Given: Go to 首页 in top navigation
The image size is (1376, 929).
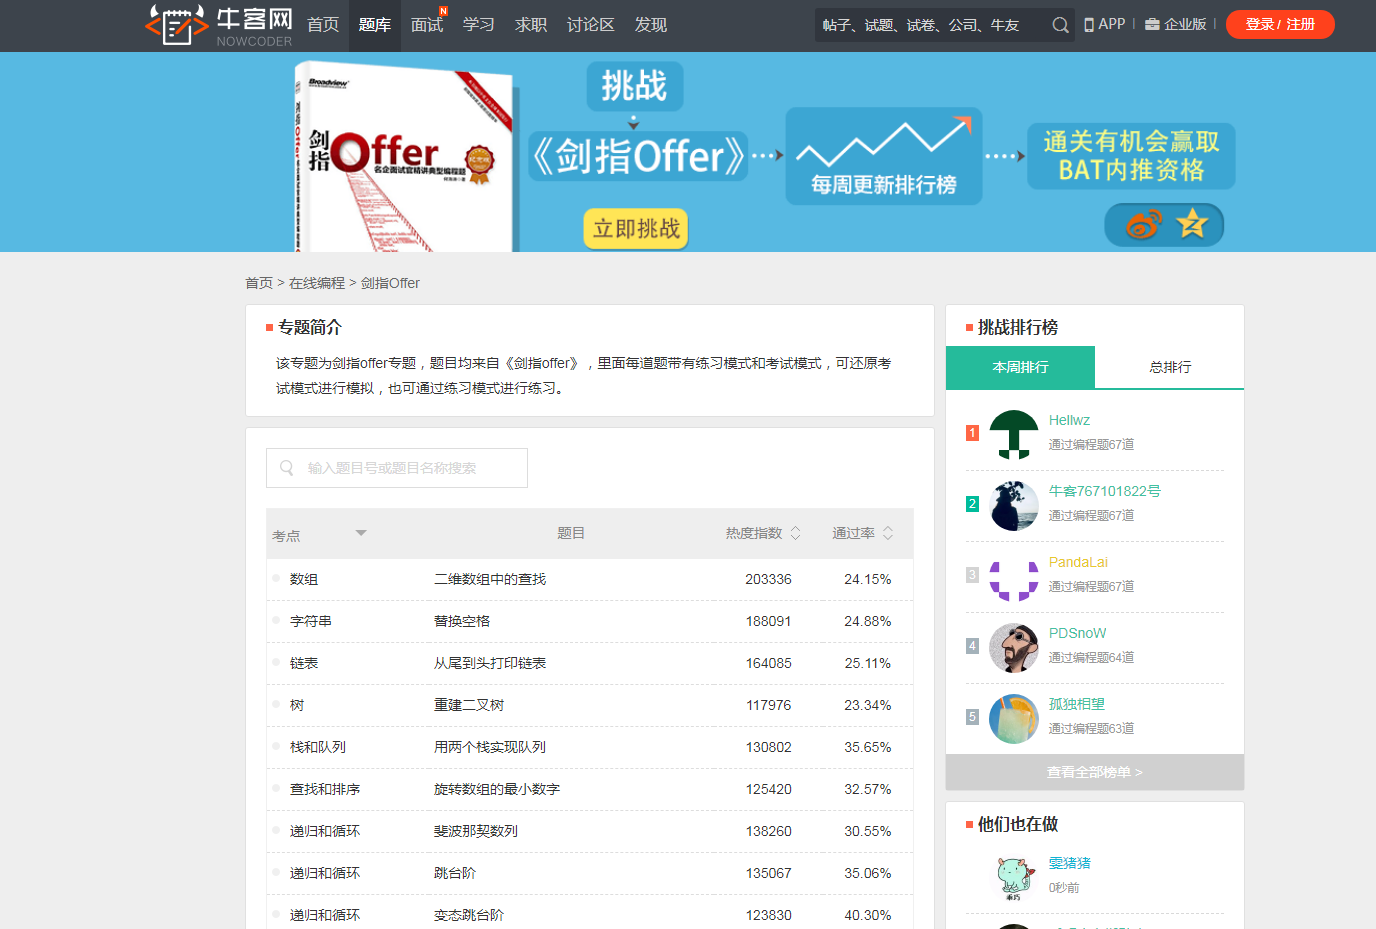Looking at the screenshot, I should 323,25.
